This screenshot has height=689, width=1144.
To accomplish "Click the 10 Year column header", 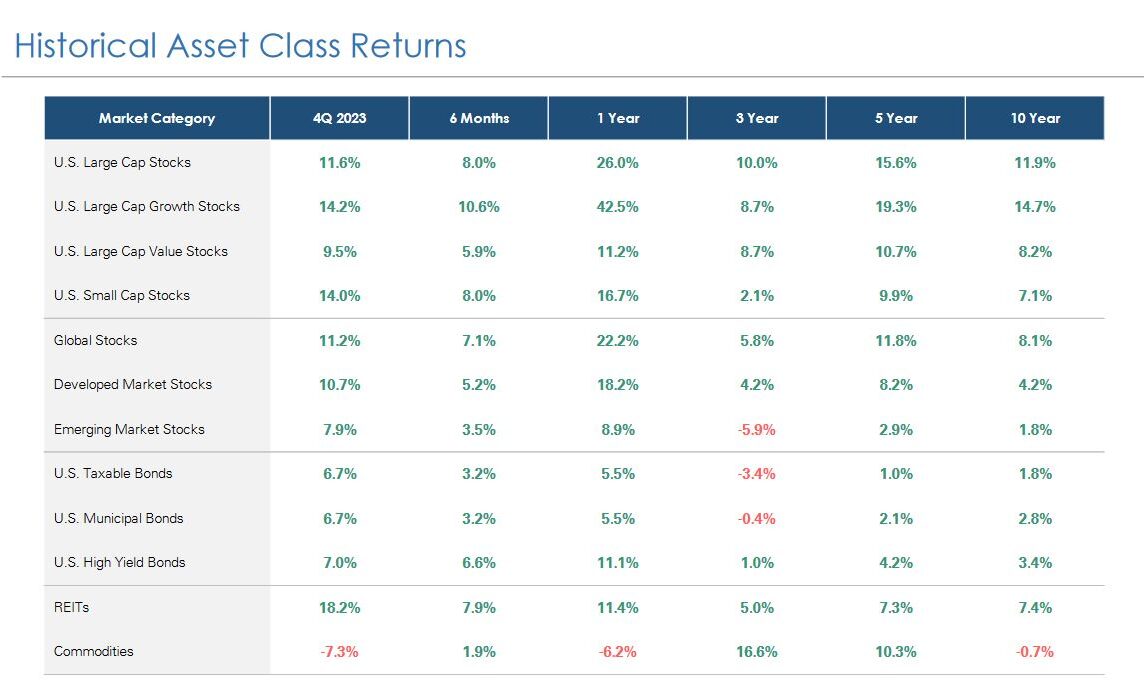I will (1035, 118).
